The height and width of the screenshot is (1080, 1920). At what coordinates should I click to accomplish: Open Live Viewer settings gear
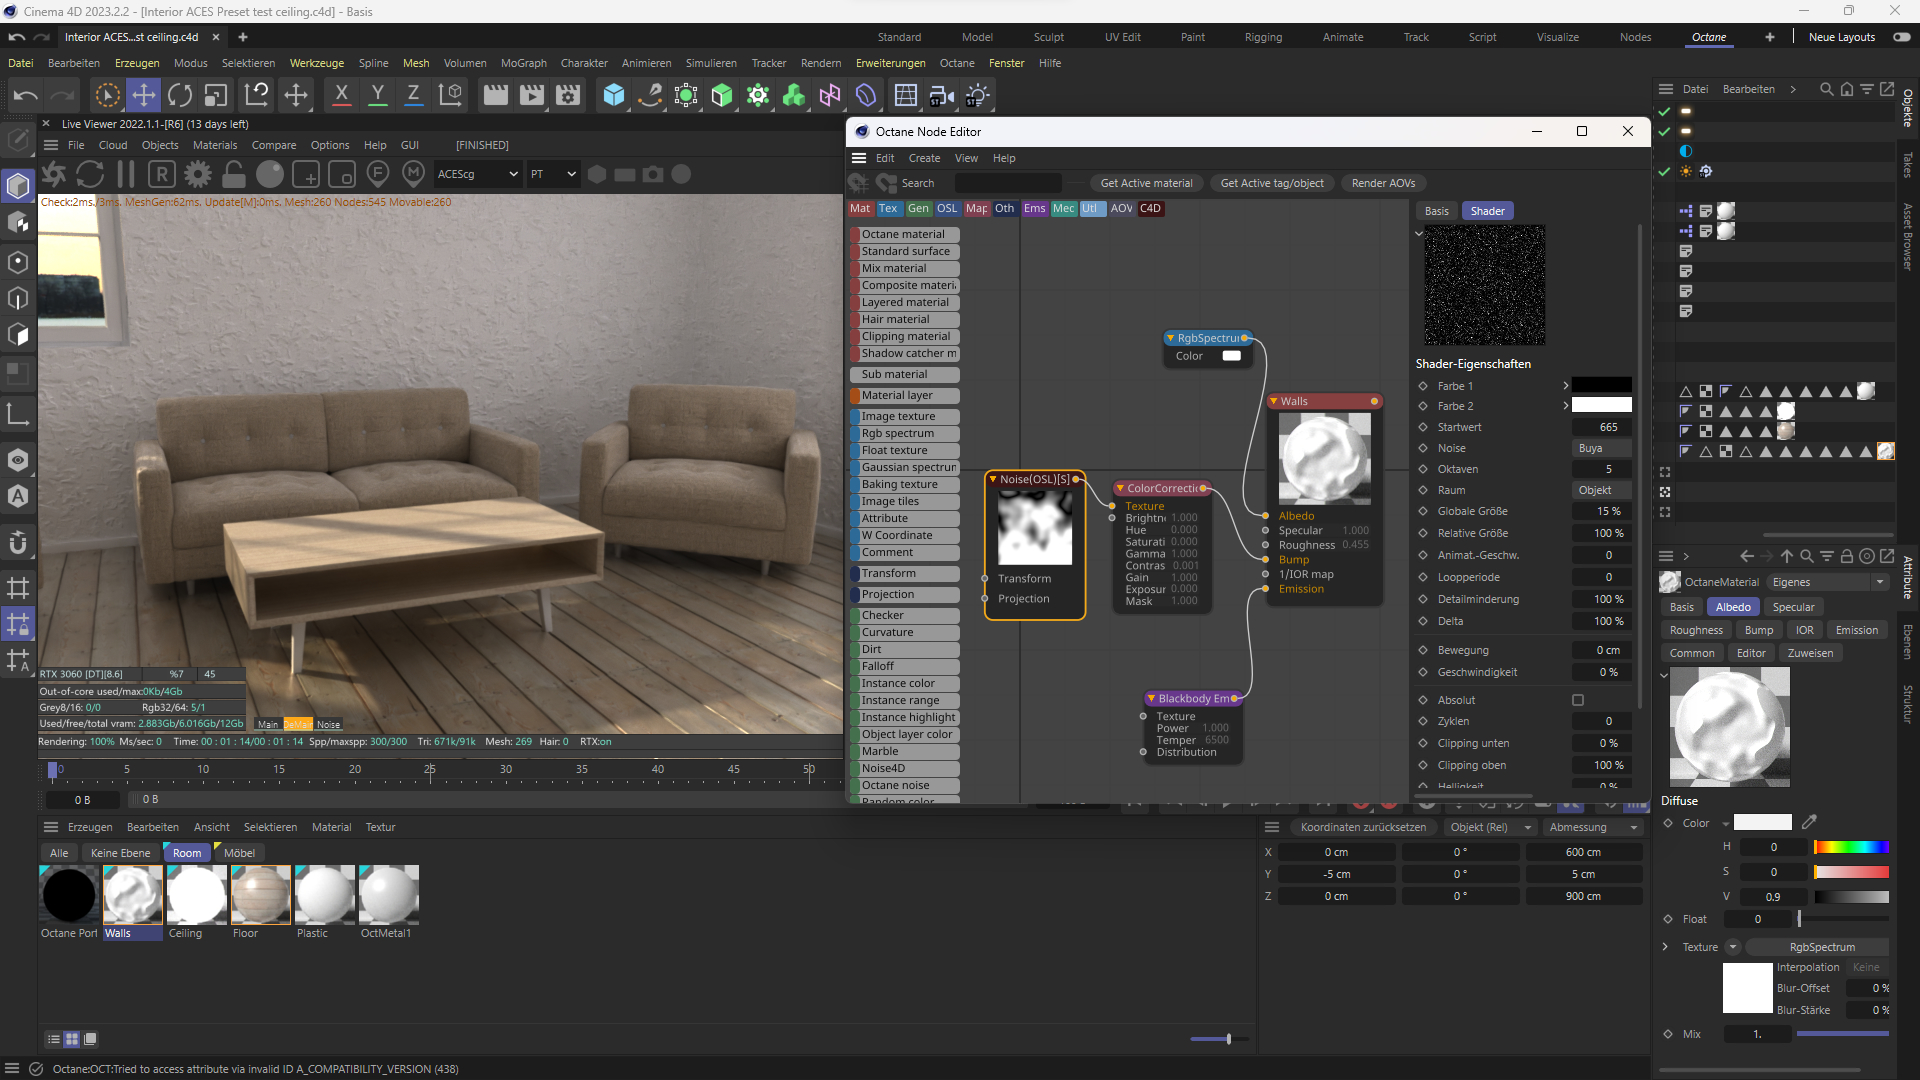coord(198,174)
